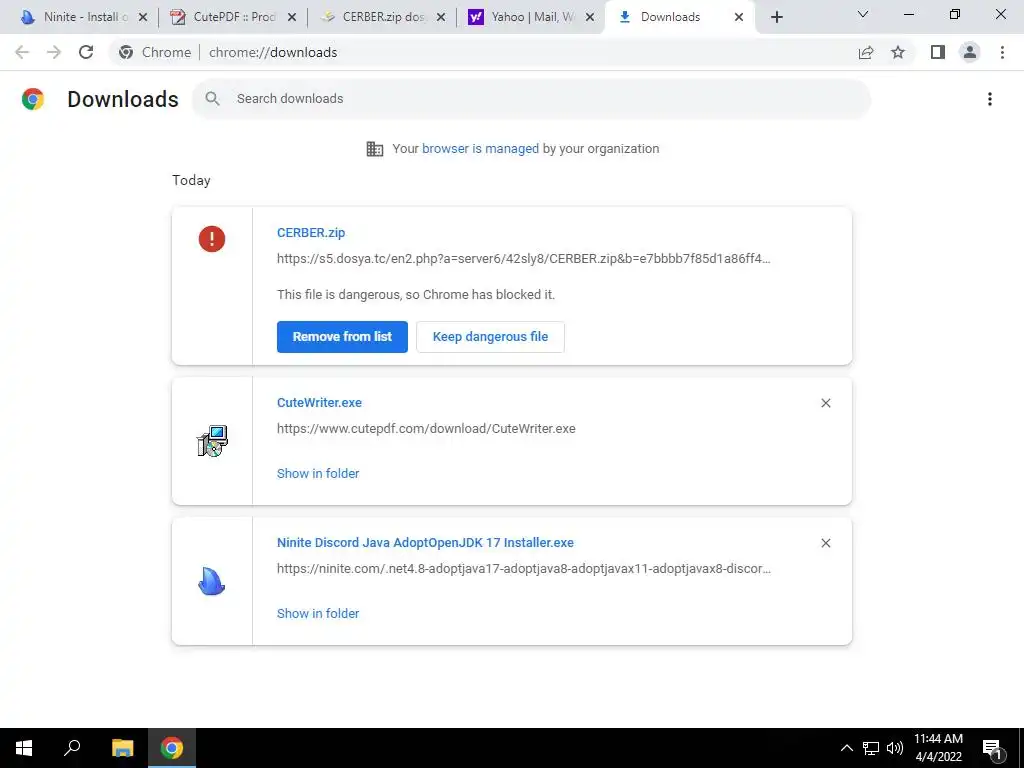Click the Ninite installer file icon
This screenshot has width=1024, height=768.
pos(212,581)
